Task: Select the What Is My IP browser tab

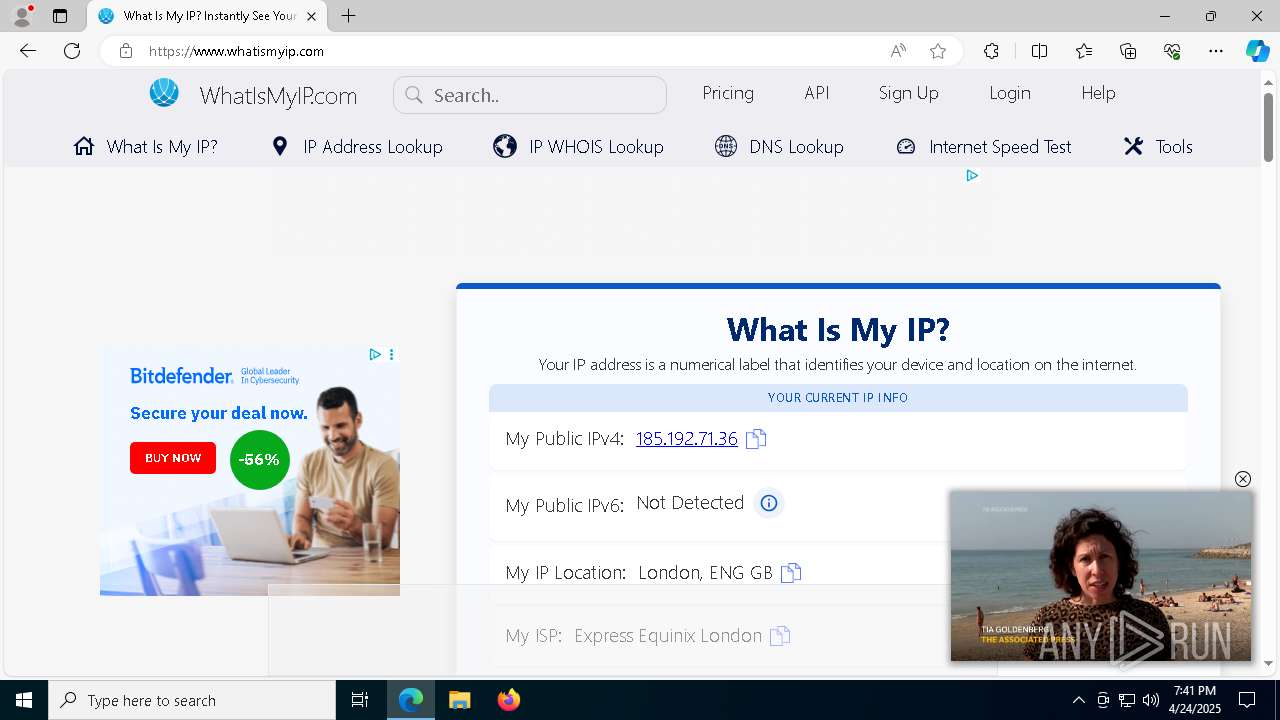Action: click(207, 16)
